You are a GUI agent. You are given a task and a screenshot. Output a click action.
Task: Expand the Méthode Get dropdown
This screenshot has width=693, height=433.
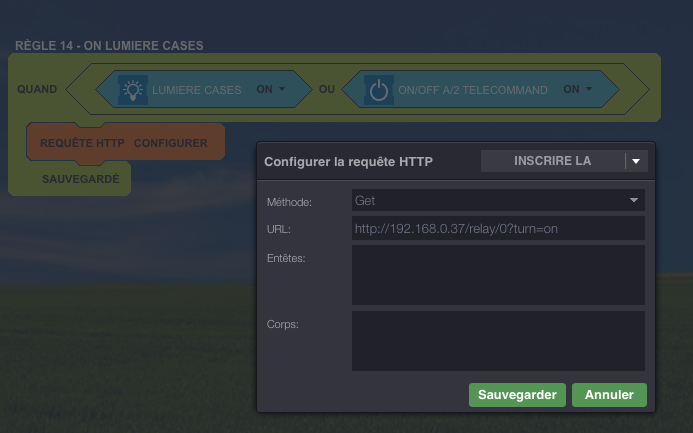[498, 200]
